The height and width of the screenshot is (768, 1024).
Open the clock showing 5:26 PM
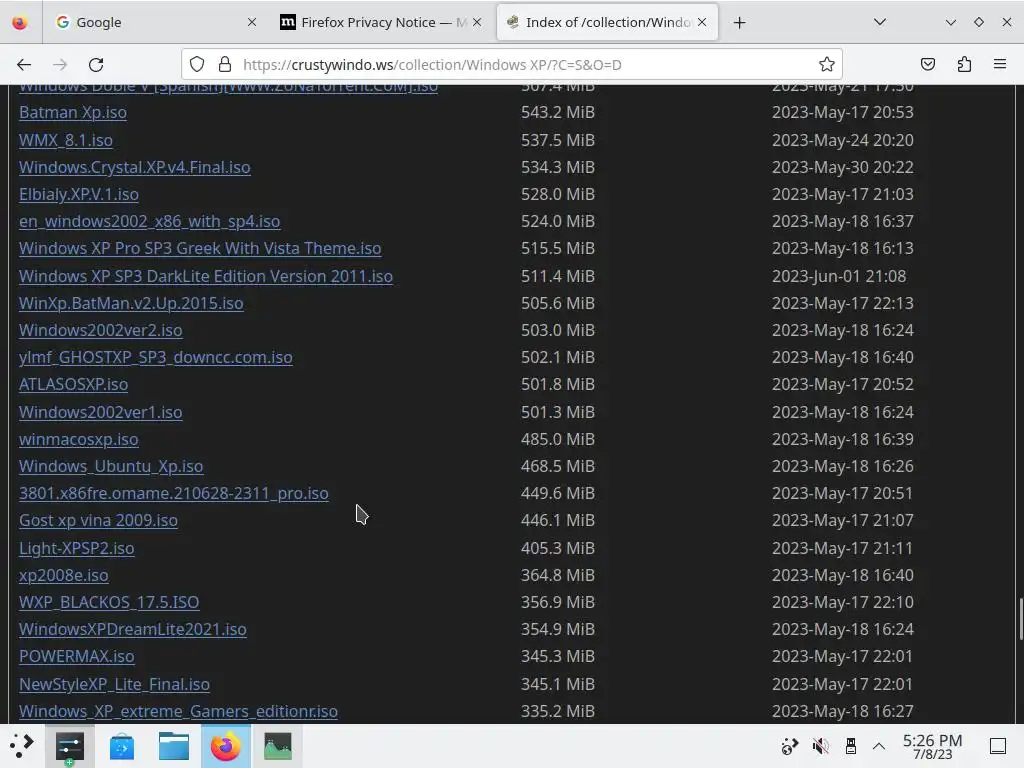tap(932, 746)
